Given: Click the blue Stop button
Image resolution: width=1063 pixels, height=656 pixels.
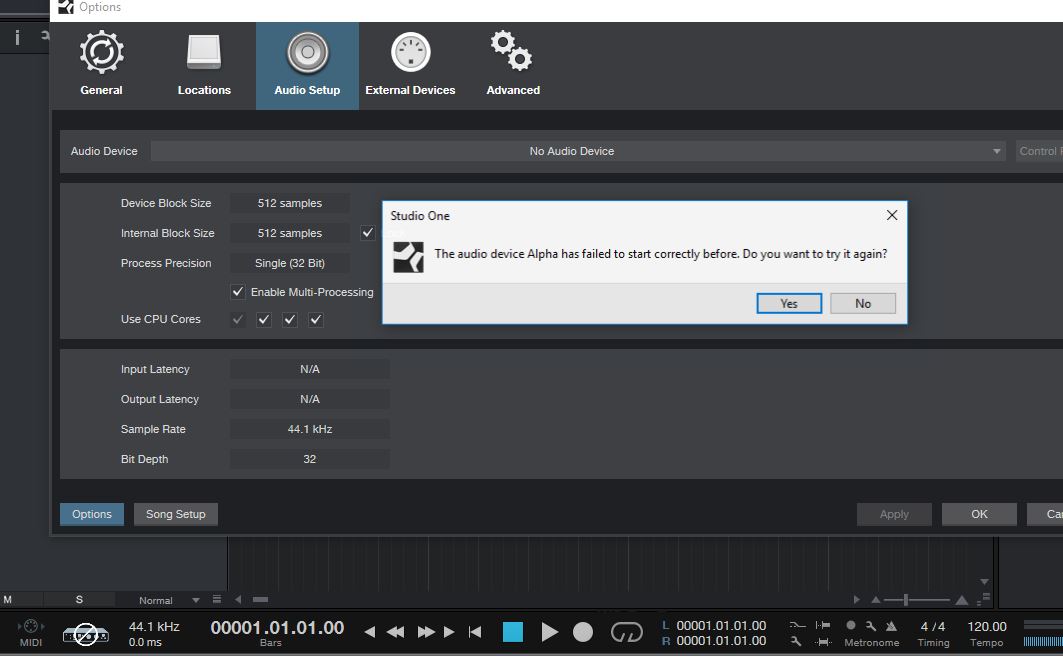Looking at the screenshot, I should [x=513, y=632].
